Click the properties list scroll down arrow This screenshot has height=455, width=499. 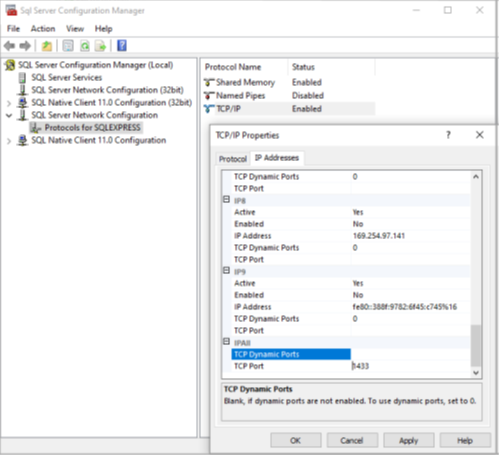[x=476, y=372]
